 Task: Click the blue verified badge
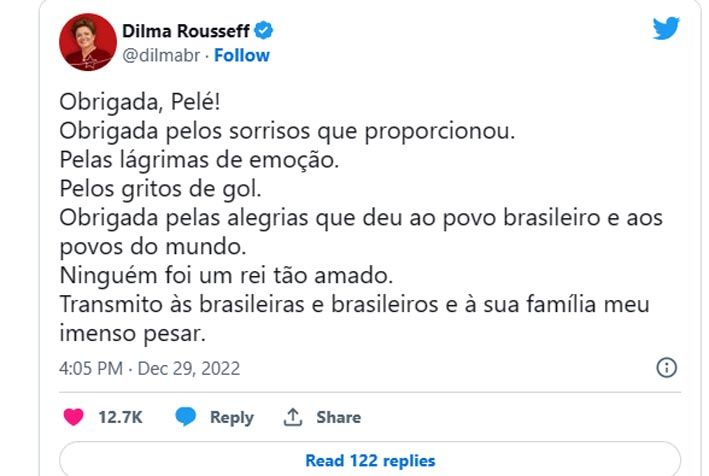[264, 31]
